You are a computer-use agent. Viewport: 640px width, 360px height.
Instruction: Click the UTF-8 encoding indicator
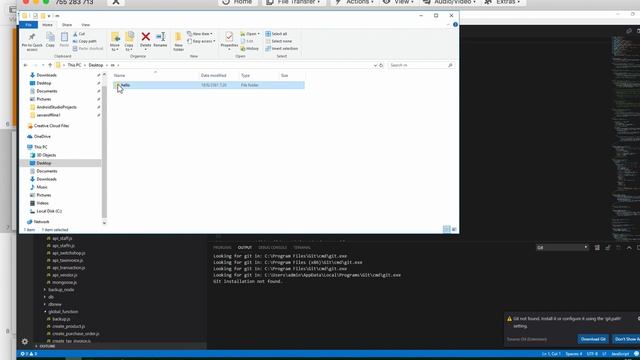click(x=592, y=354)
